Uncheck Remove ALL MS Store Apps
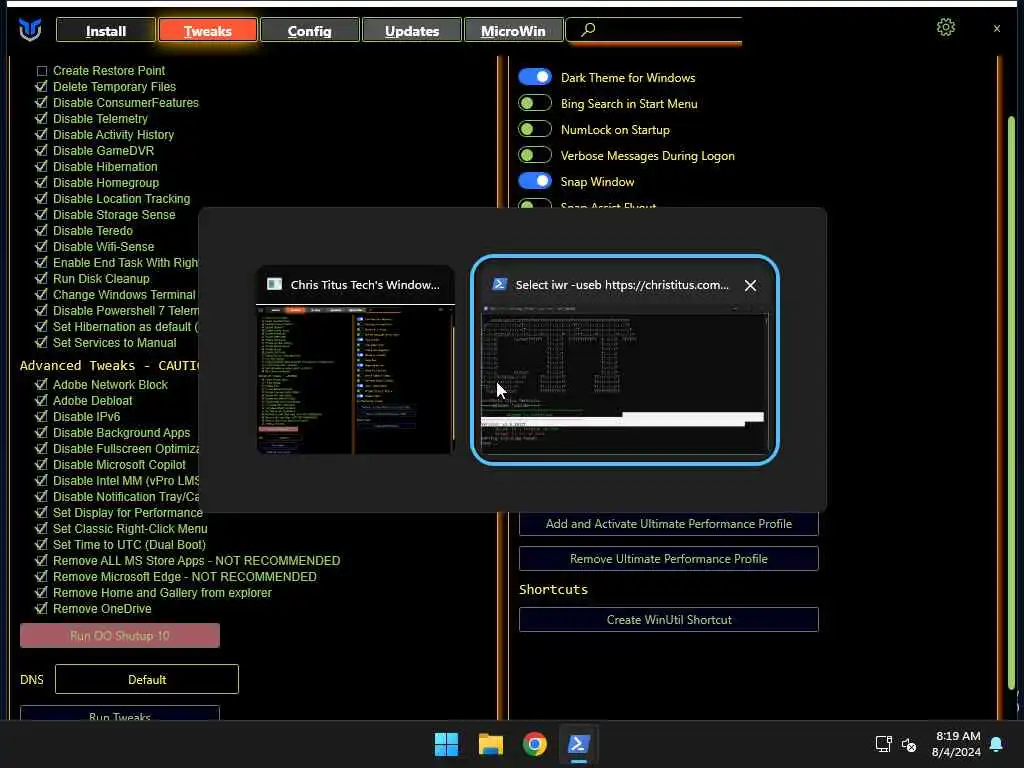Screen dimensions: 1024x768 pyautogui.click(x=42, y=560)
